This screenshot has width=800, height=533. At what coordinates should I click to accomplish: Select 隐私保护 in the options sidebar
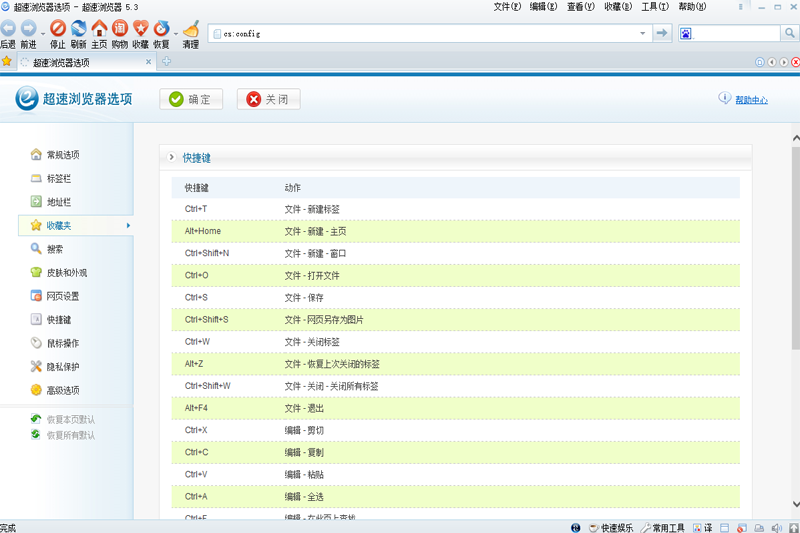click(x=62, y=367)
